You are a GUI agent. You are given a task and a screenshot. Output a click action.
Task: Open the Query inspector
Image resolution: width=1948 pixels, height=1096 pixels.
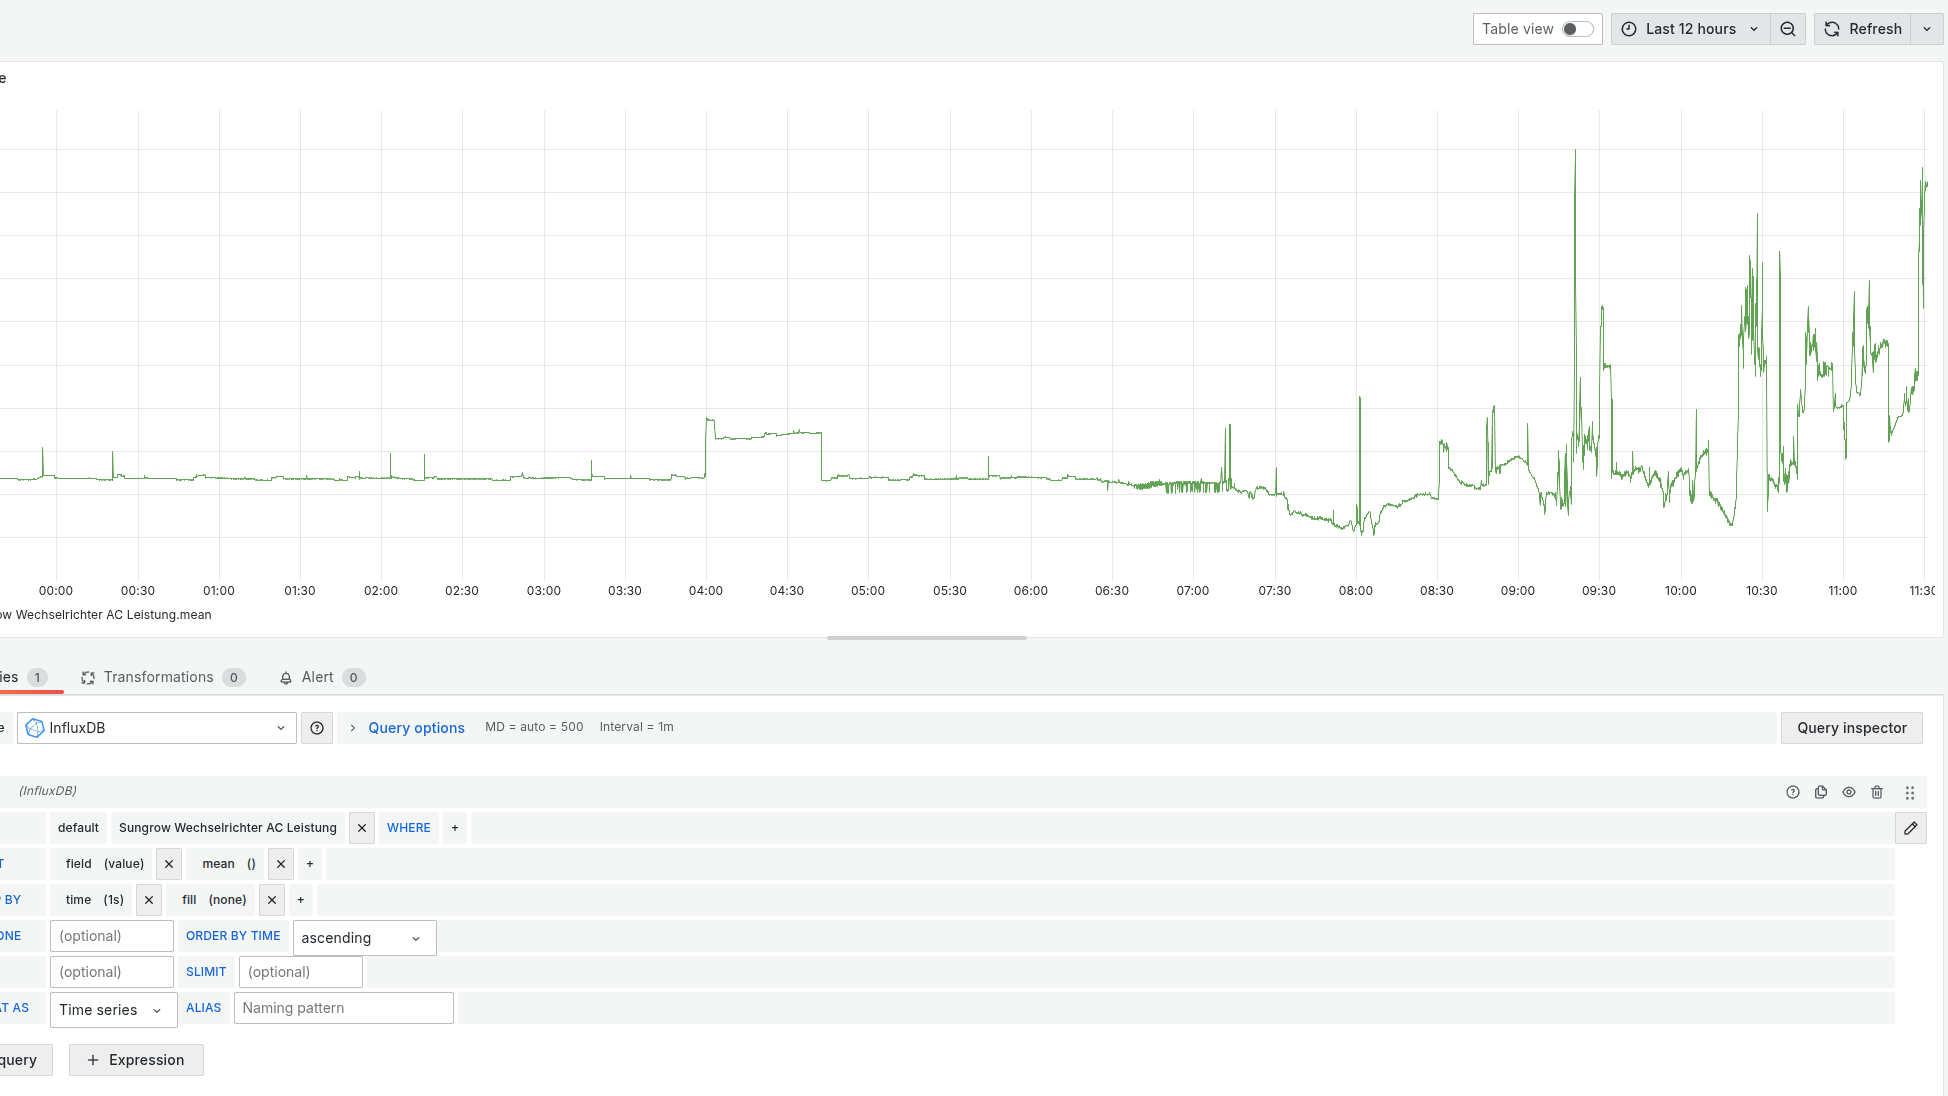pyautogui.click(x=1851, y=727)
